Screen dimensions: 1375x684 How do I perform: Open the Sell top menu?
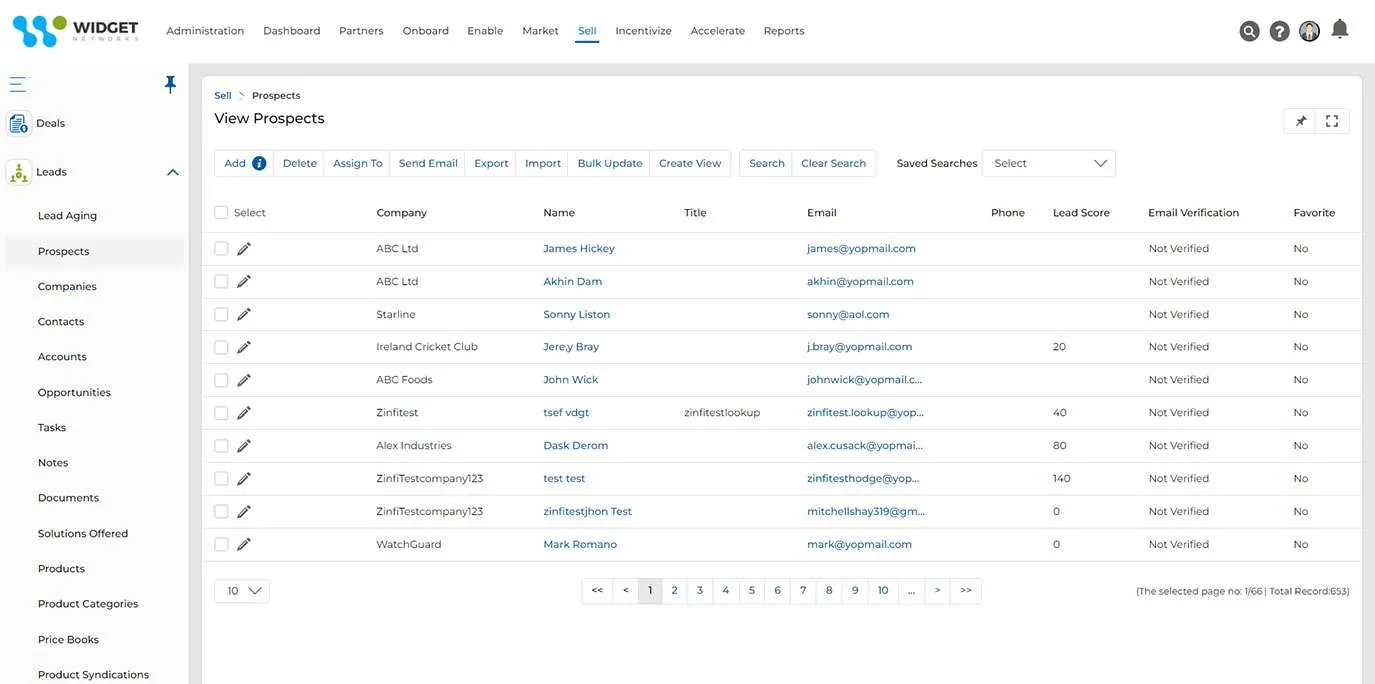click(587, 31)
